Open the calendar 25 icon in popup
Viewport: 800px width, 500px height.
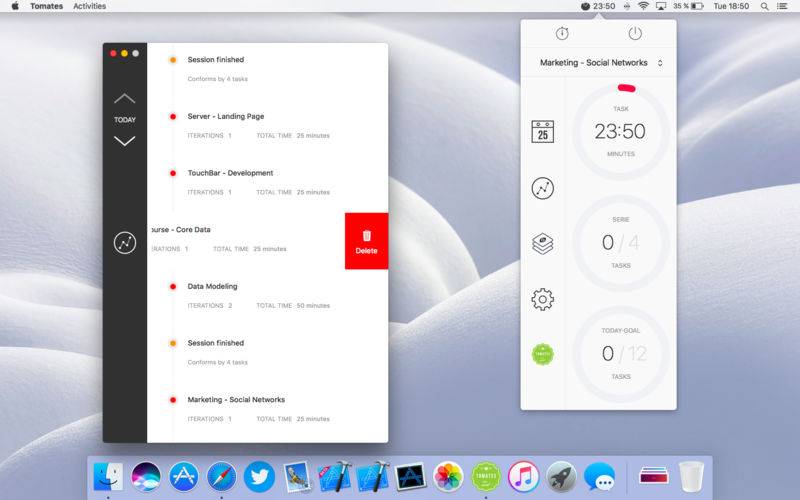[x=542, y=132]
